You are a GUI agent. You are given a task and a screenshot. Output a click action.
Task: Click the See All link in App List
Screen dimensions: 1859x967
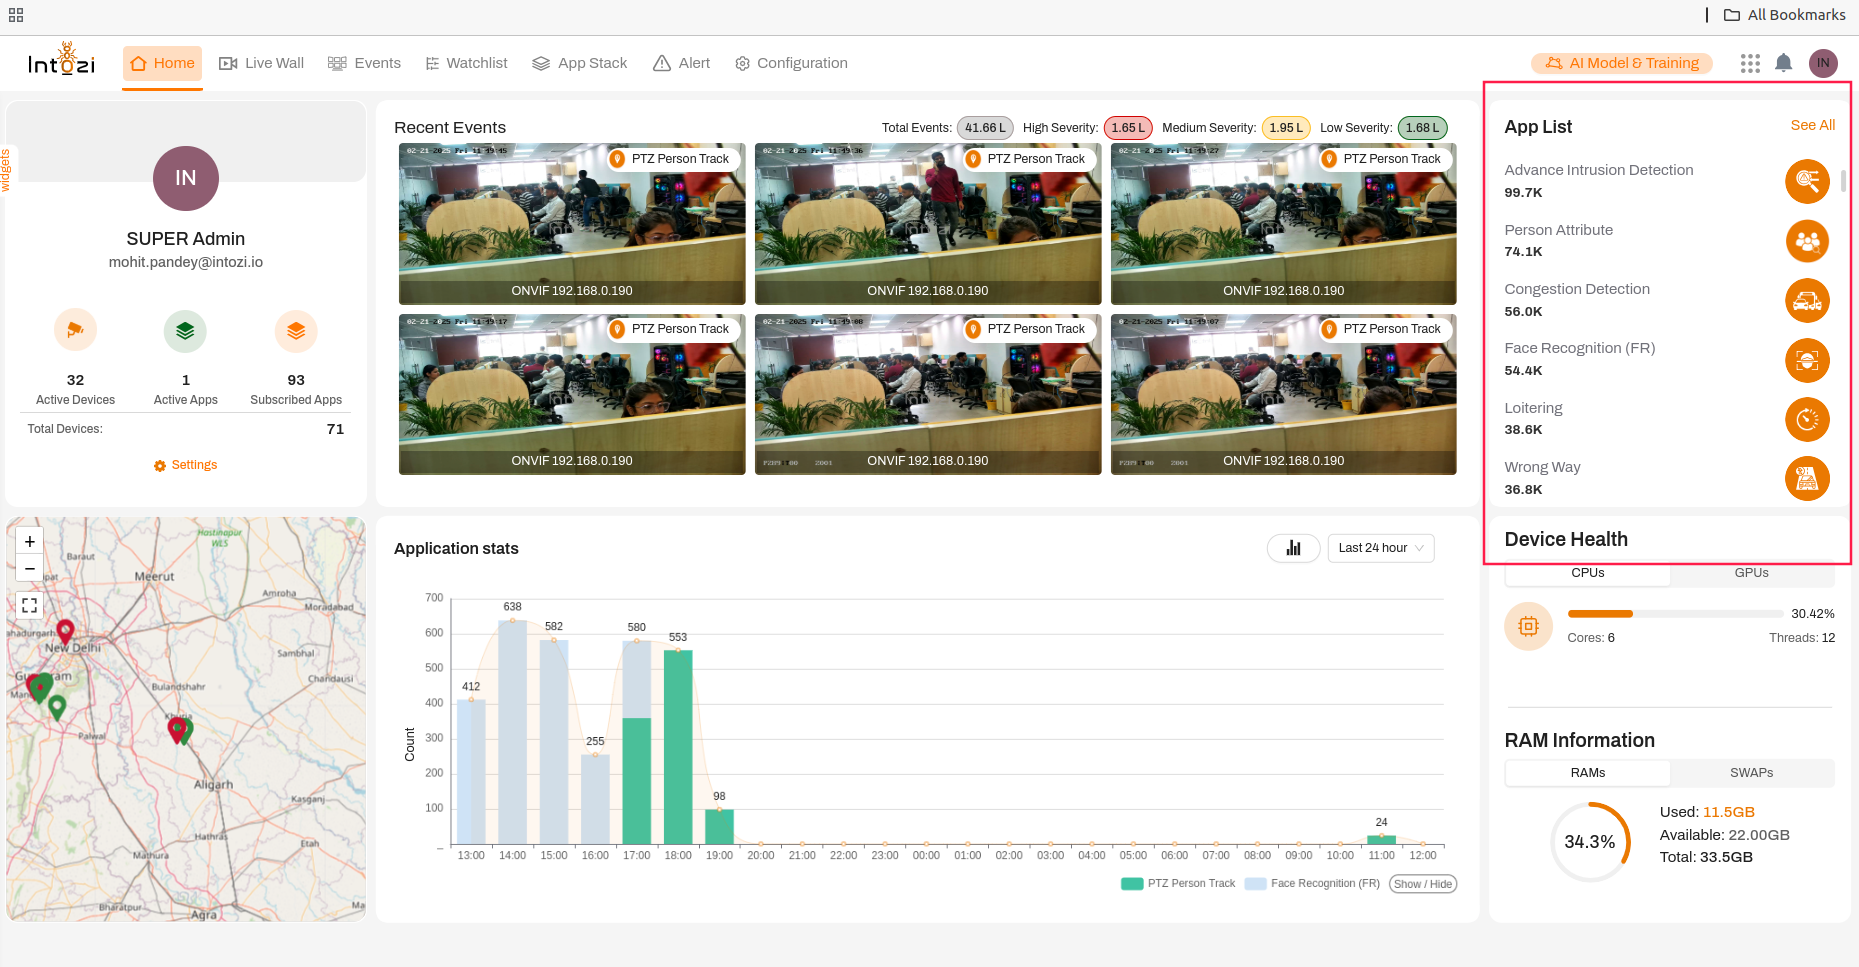click(x=1812, y=125)
